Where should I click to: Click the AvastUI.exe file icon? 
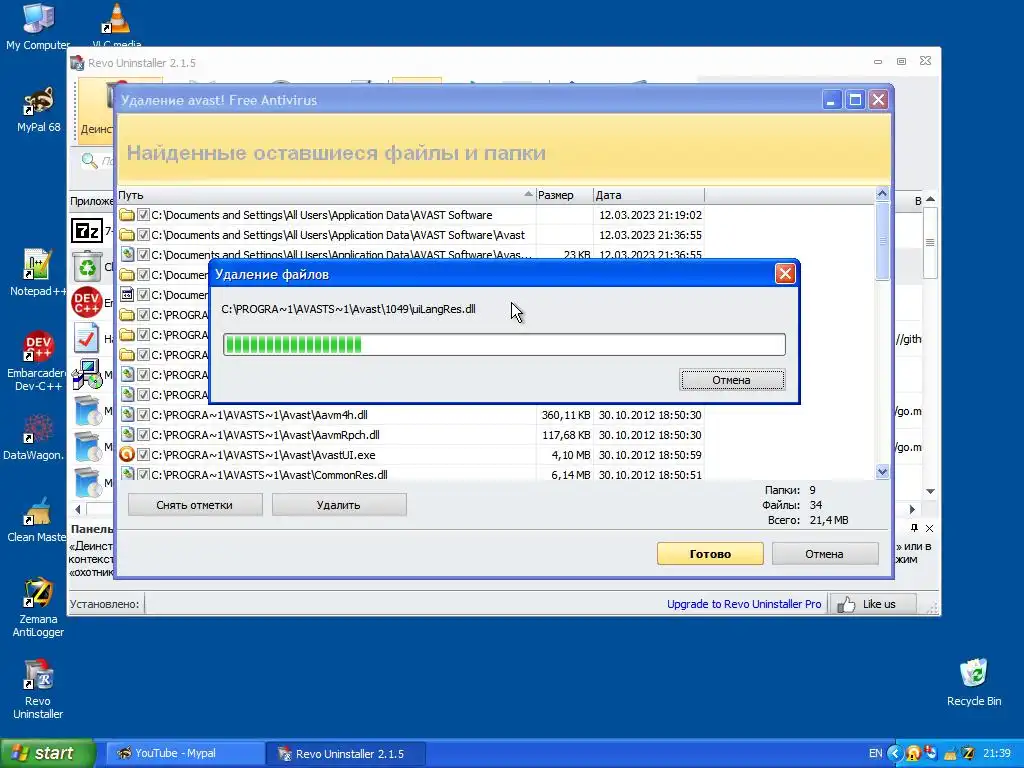(127, 455)
